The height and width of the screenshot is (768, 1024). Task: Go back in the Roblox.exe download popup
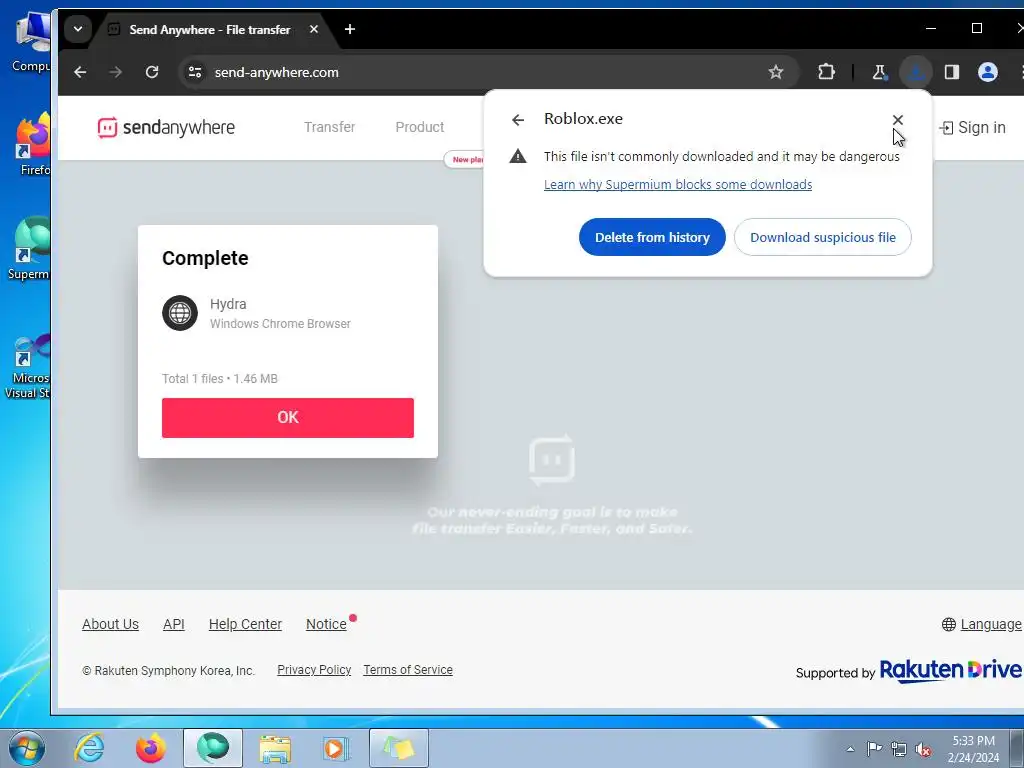518,120
